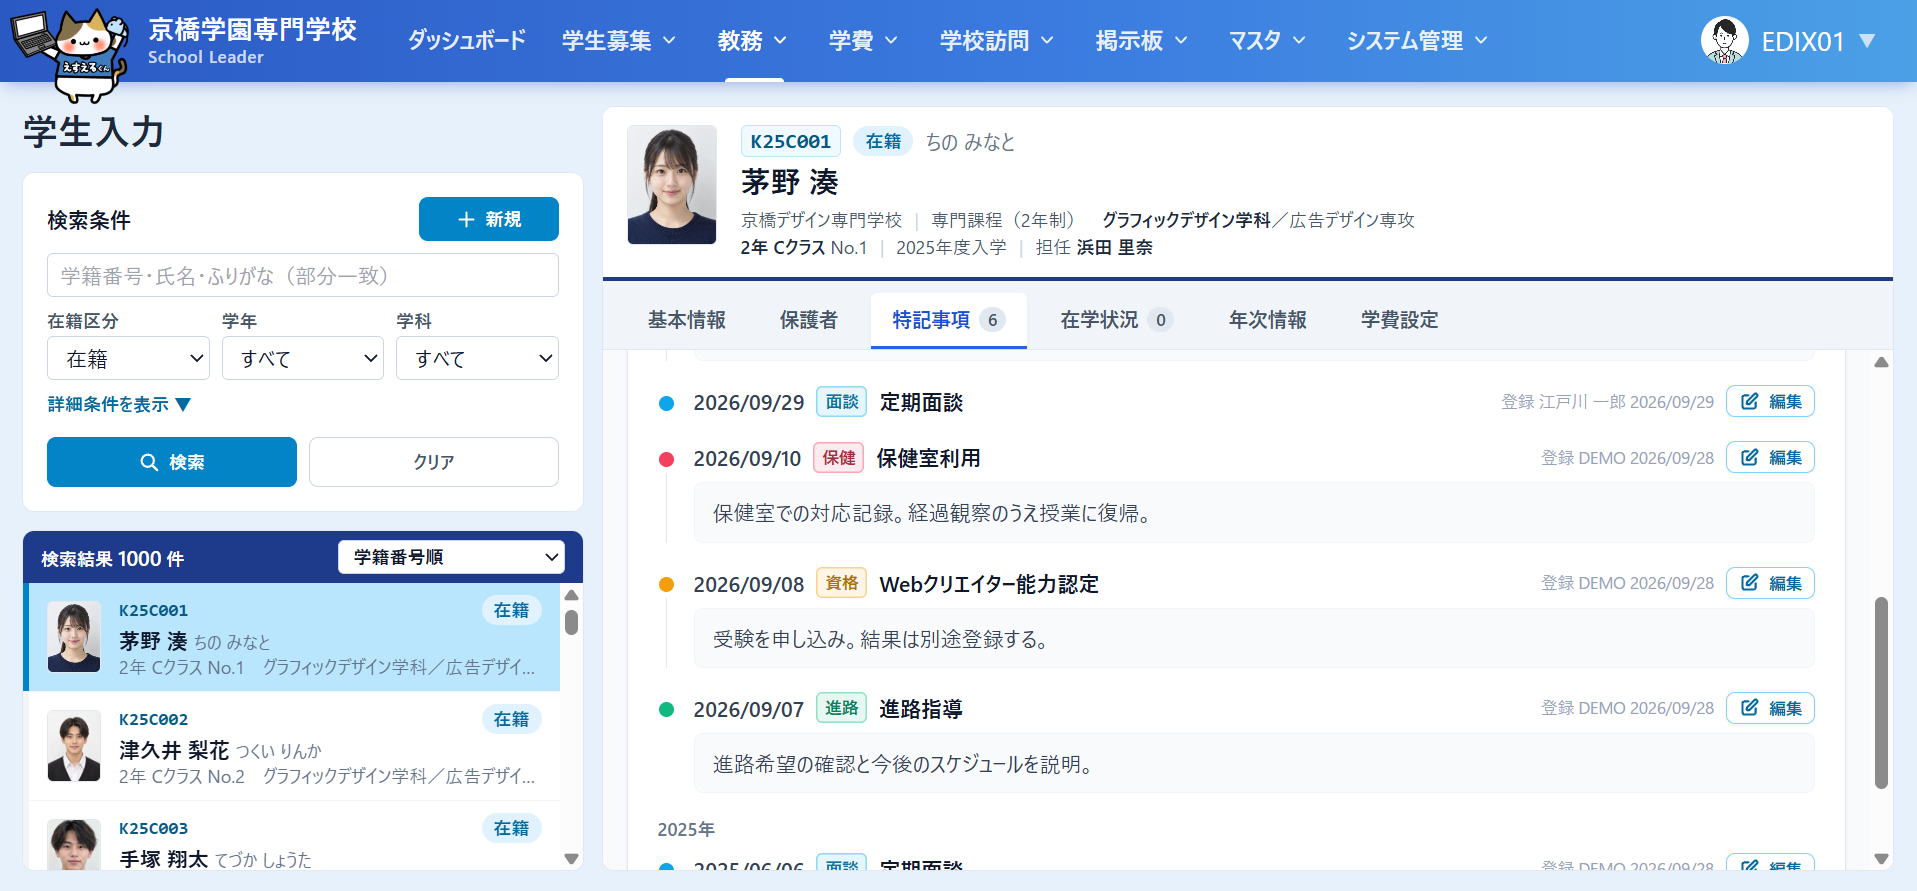Screen dimensions: 1917x891
Task: Click the scroll-down arrow of notes panel
Action: point(1881,859)
